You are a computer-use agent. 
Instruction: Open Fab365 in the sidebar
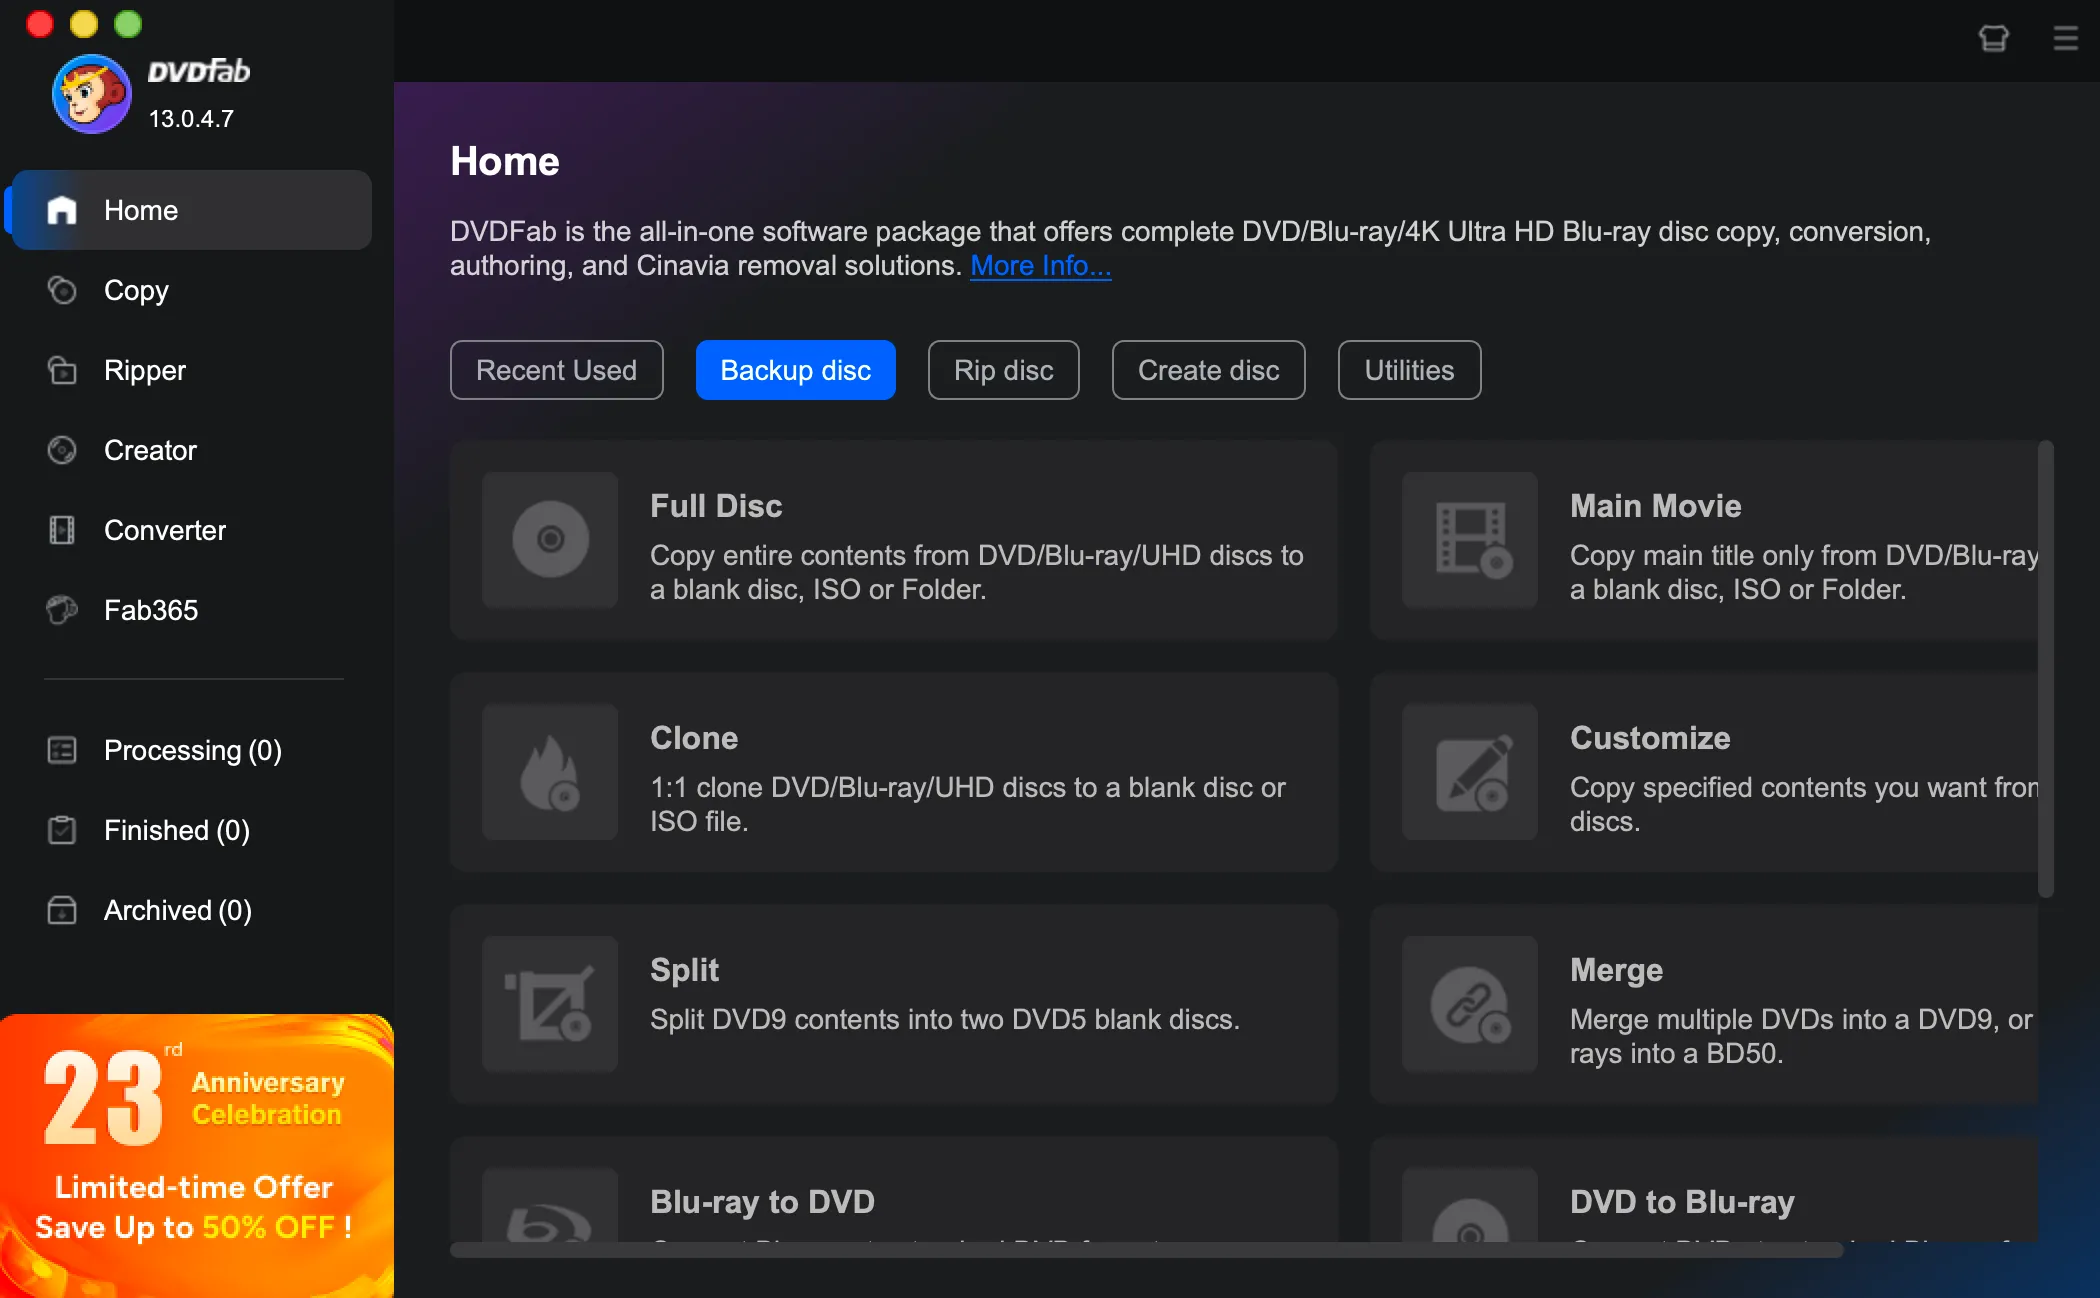[x=150, y=610]
